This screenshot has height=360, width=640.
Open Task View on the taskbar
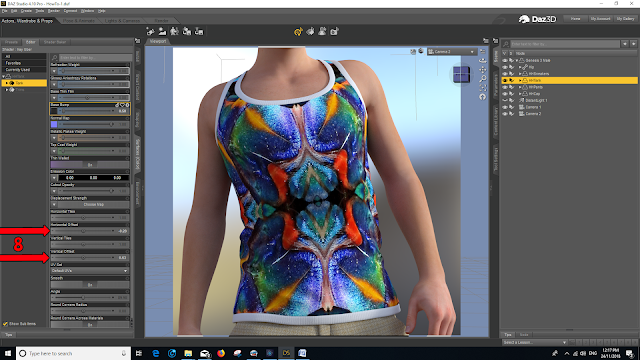point(139,353)
